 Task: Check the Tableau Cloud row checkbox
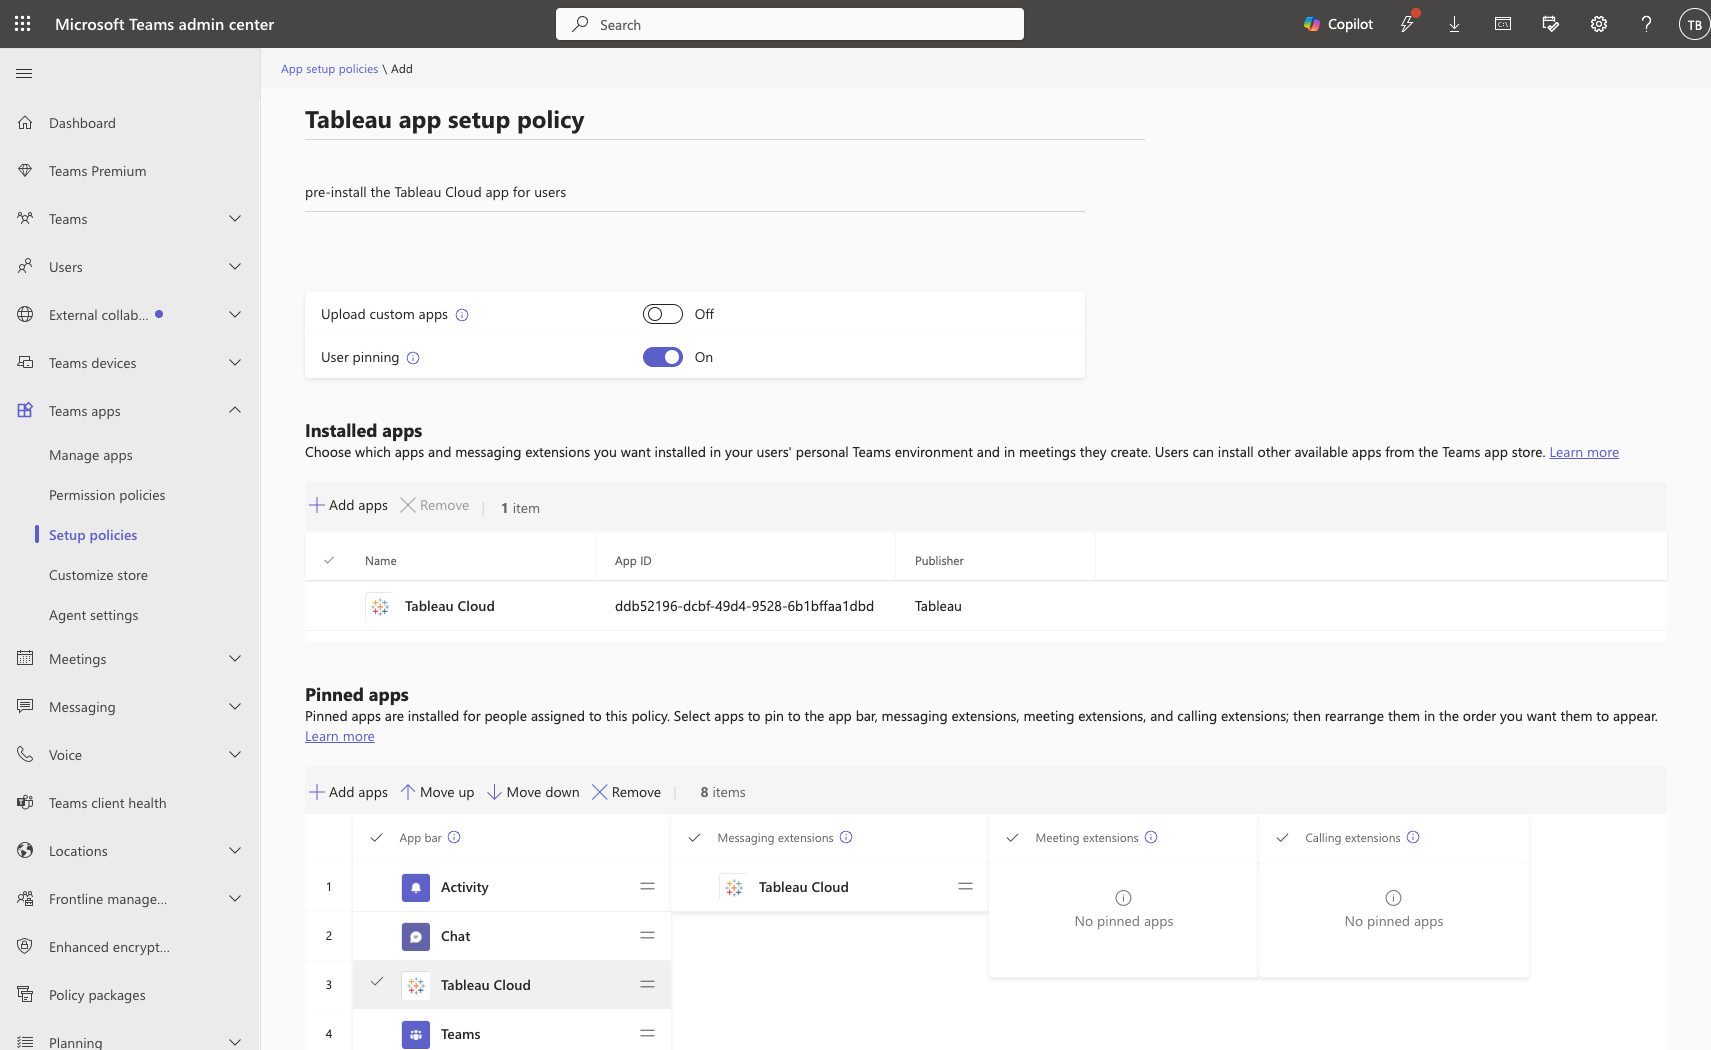click(329, 605)
